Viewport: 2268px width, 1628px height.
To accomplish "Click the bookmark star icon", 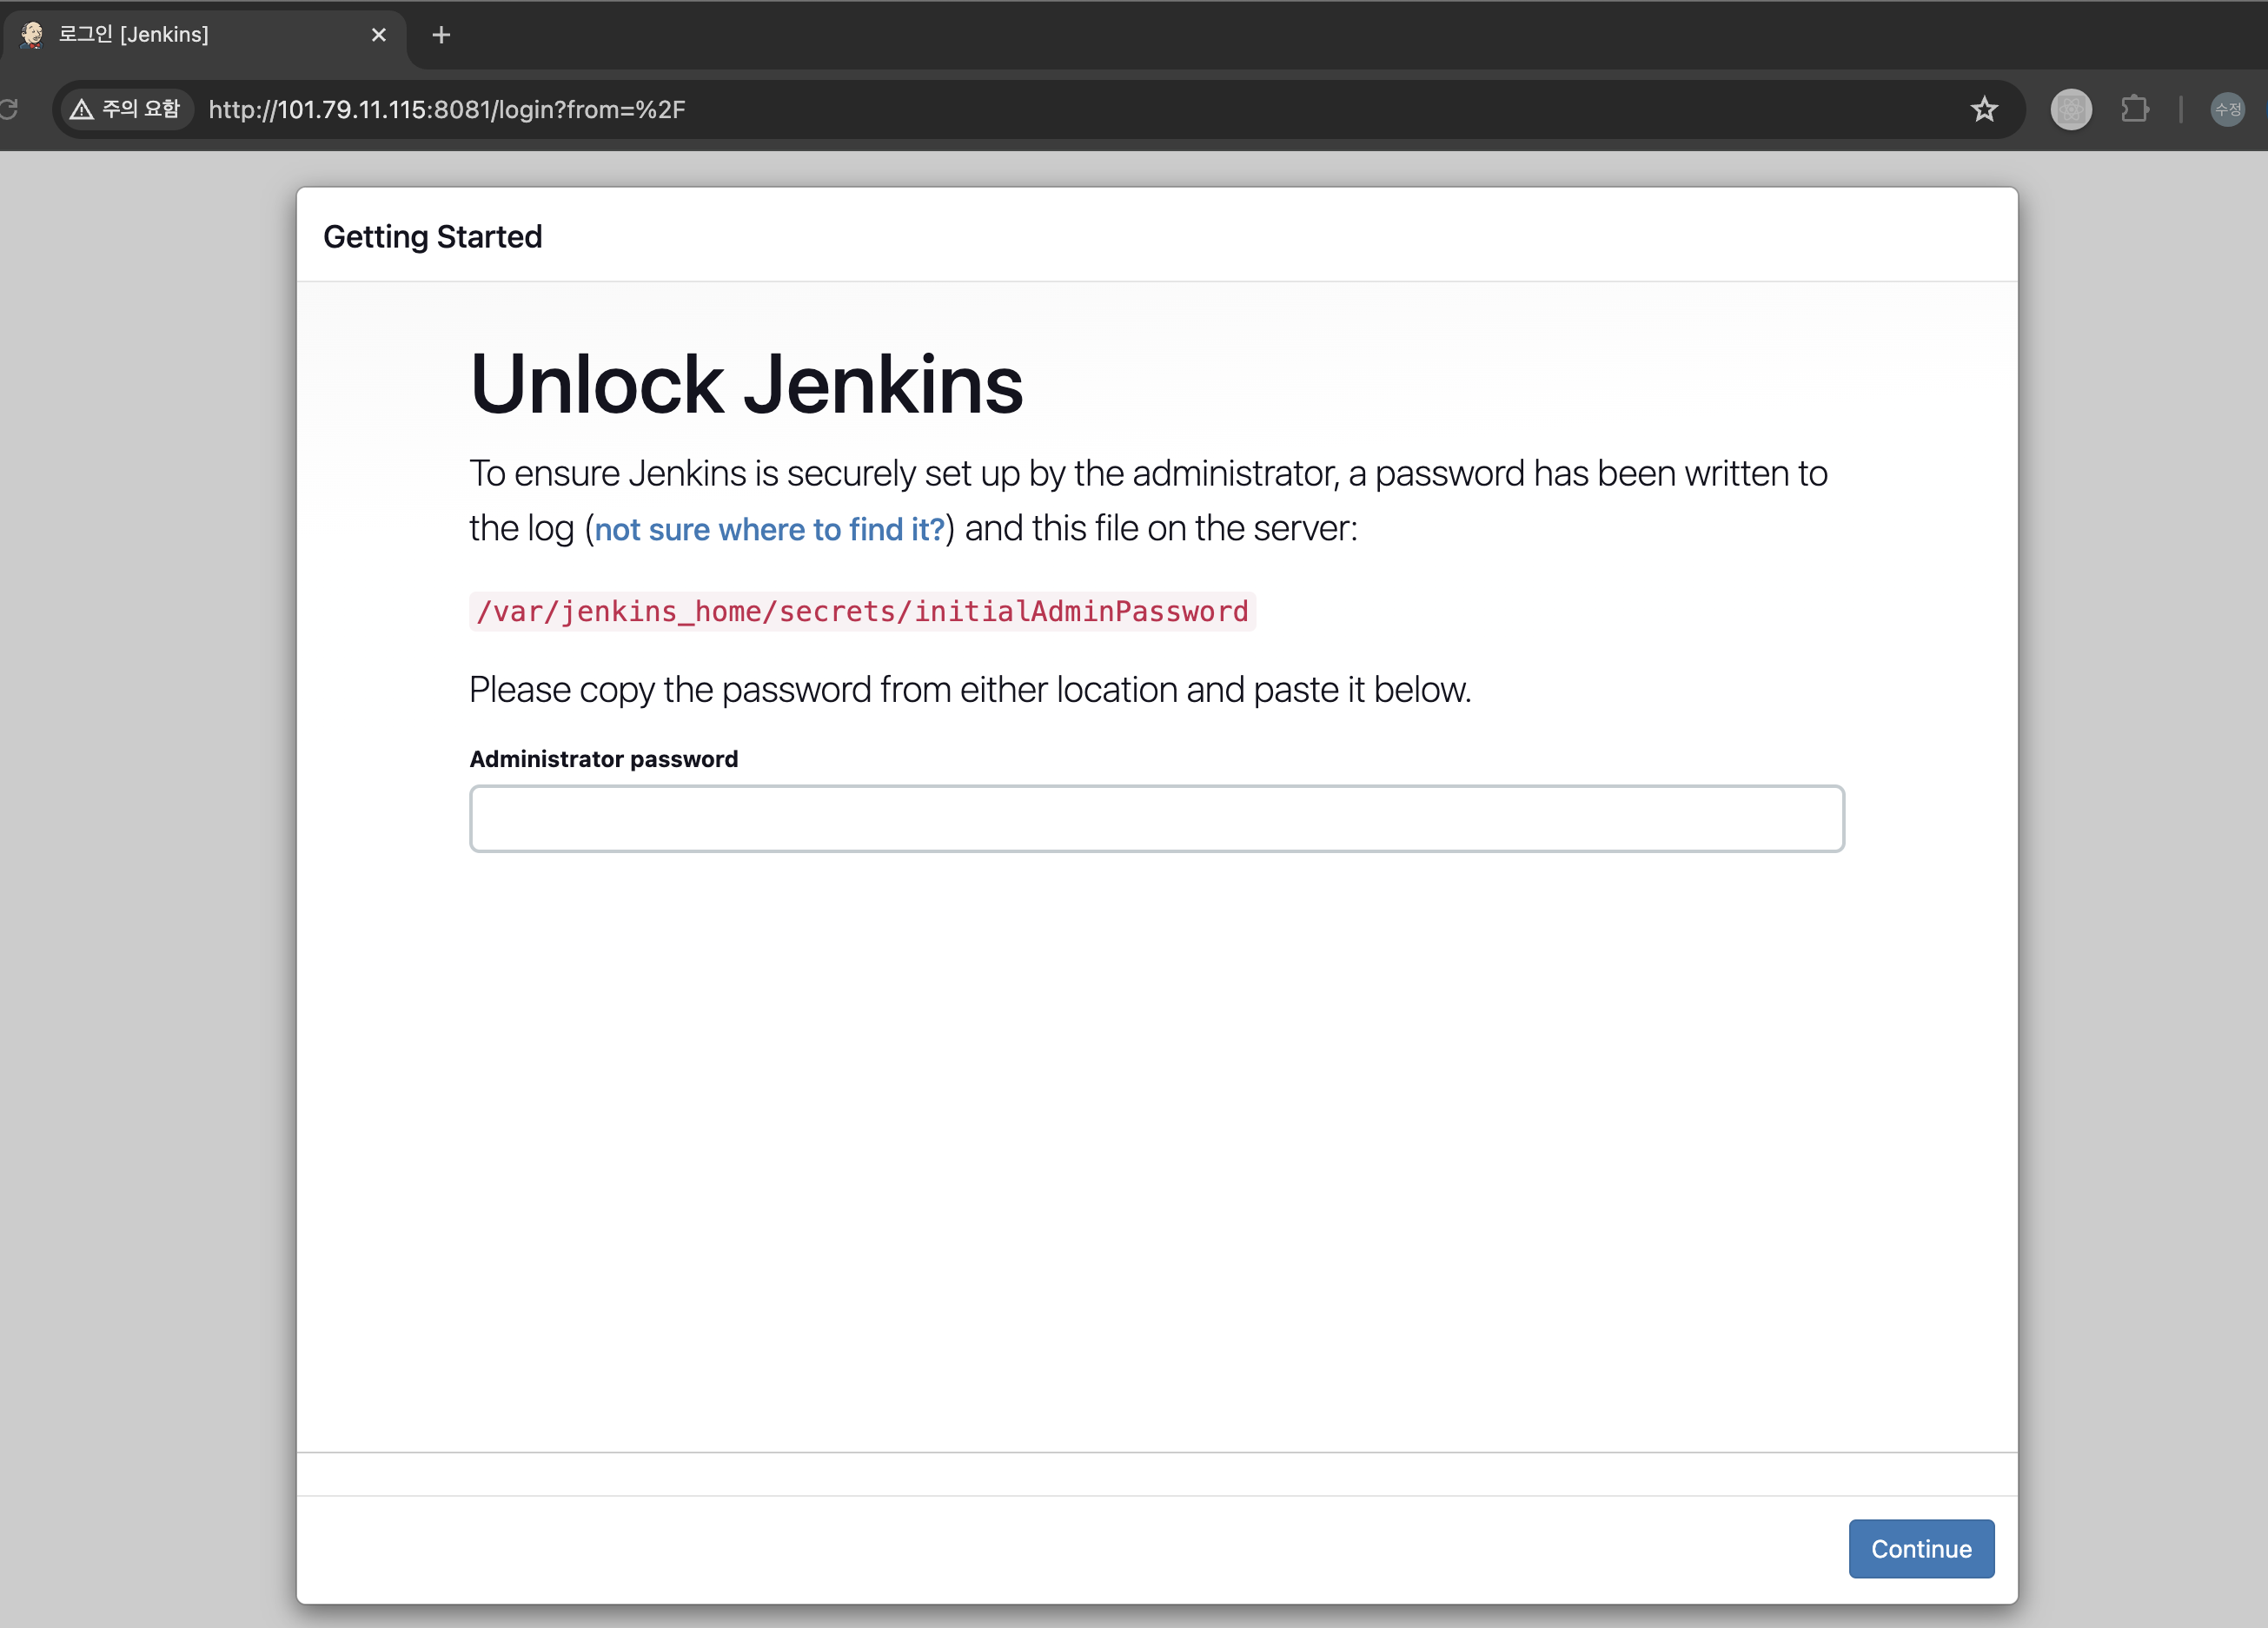I will coord(1984,109).
